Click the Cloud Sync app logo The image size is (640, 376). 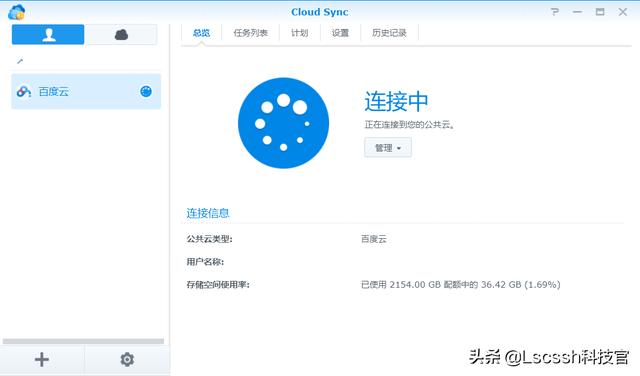tap(17, 12)
